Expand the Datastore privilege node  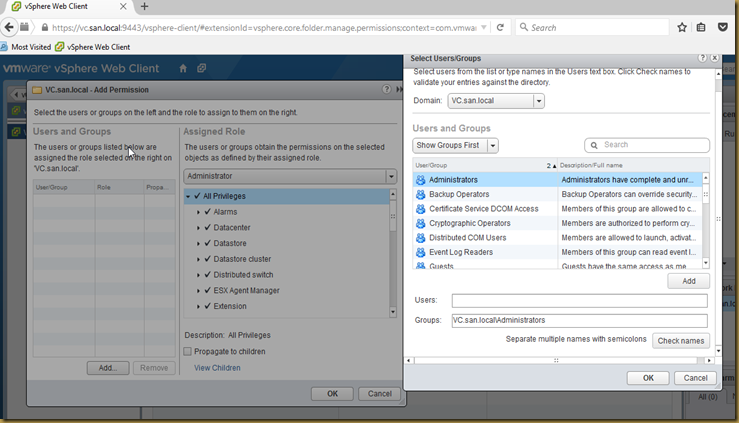click(198, 244)
